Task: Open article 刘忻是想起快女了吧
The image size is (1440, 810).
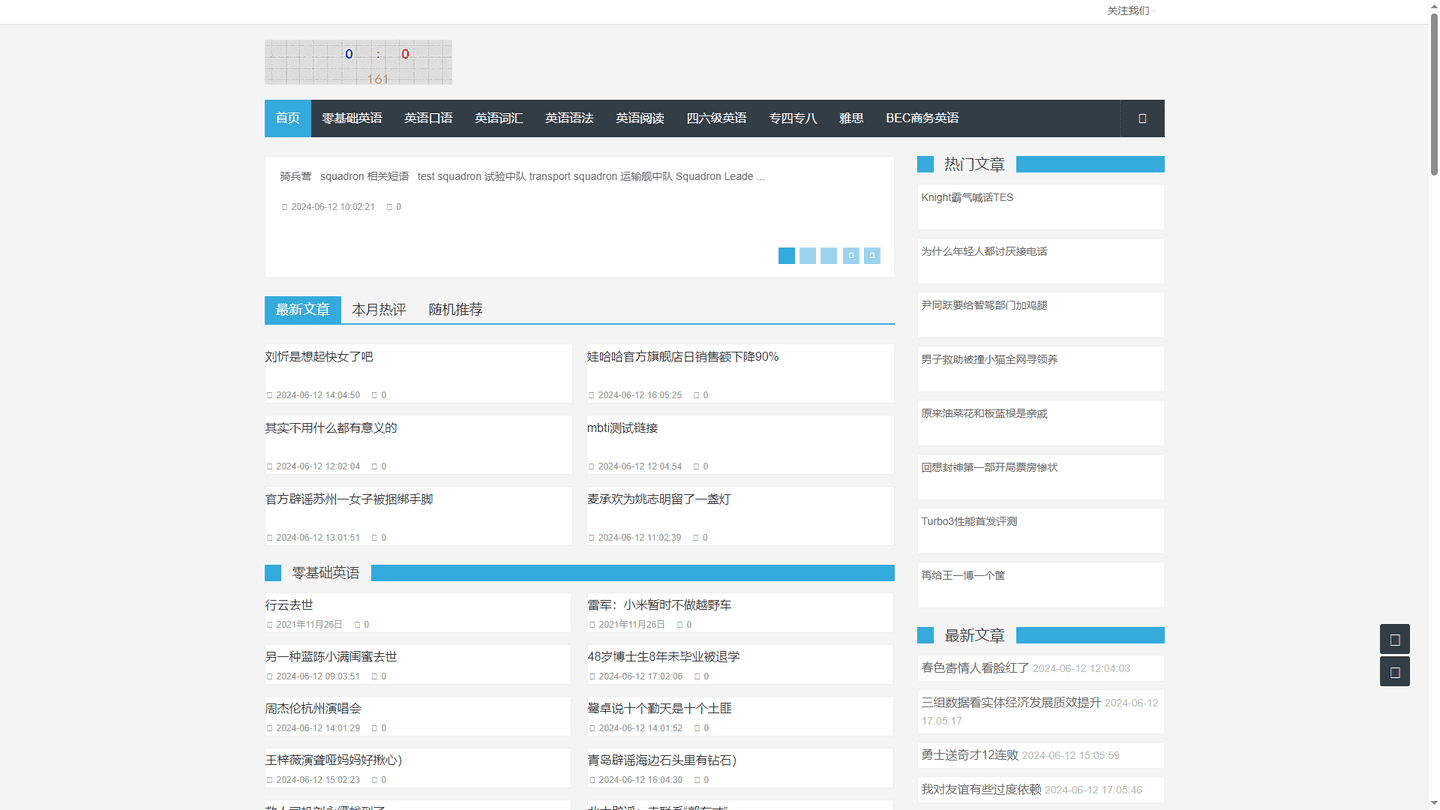Action: click(319, 357)
